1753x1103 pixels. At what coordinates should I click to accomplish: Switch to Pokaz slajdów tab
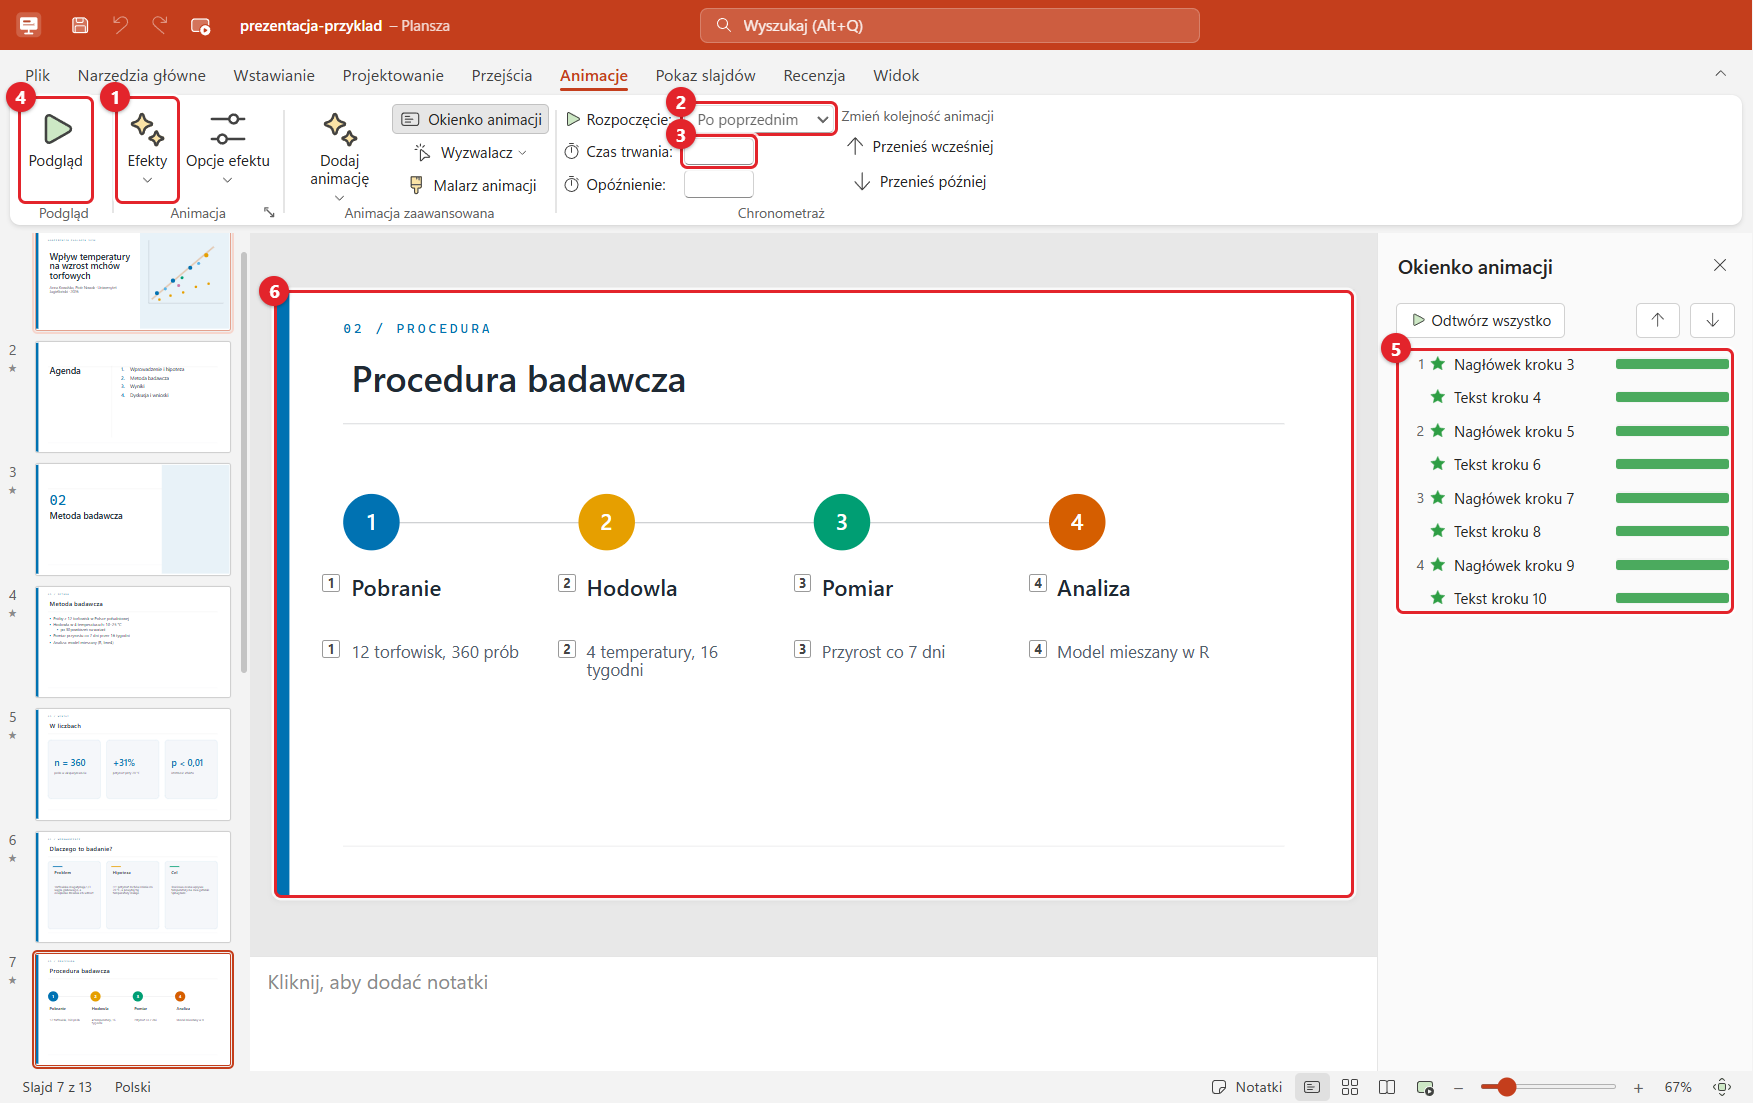tap(705, 76)
